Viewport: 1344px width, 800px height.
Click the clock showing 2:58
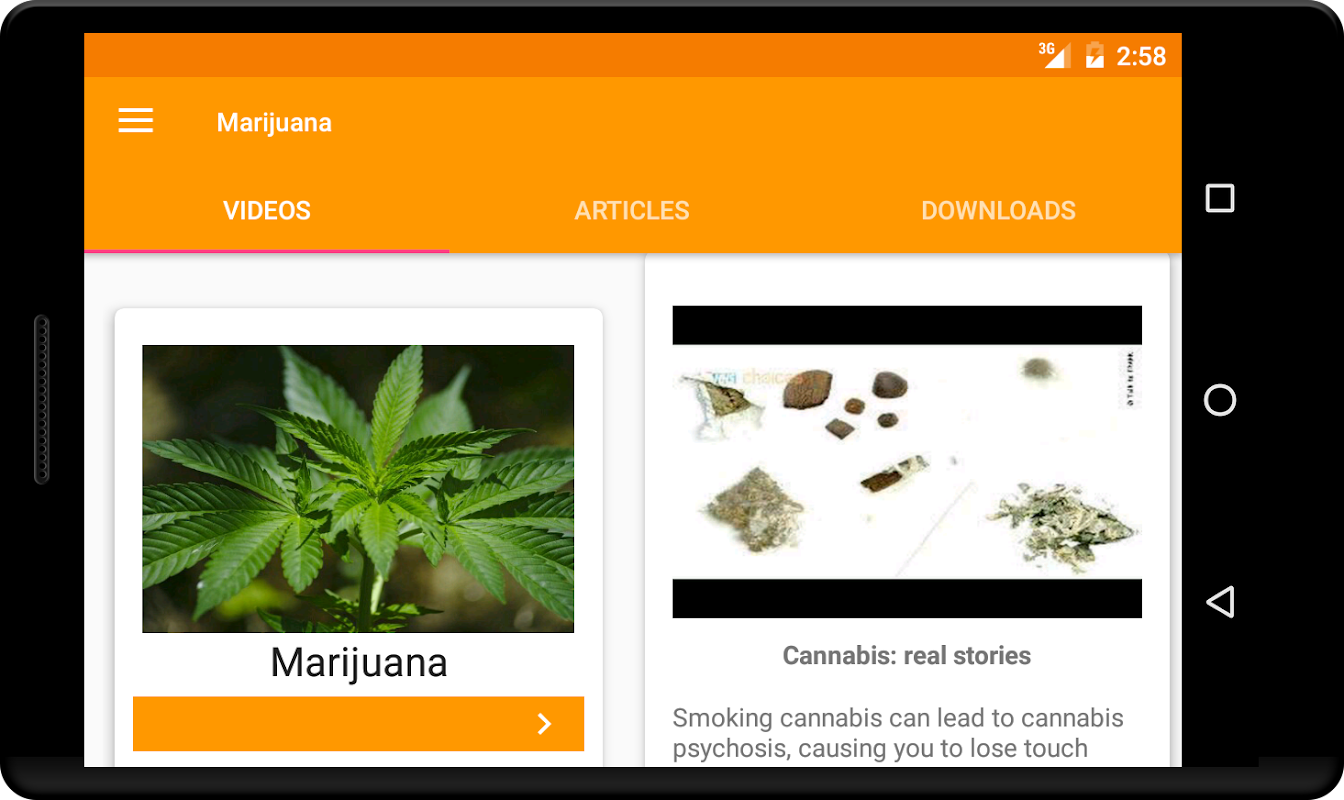[1141, 56]
